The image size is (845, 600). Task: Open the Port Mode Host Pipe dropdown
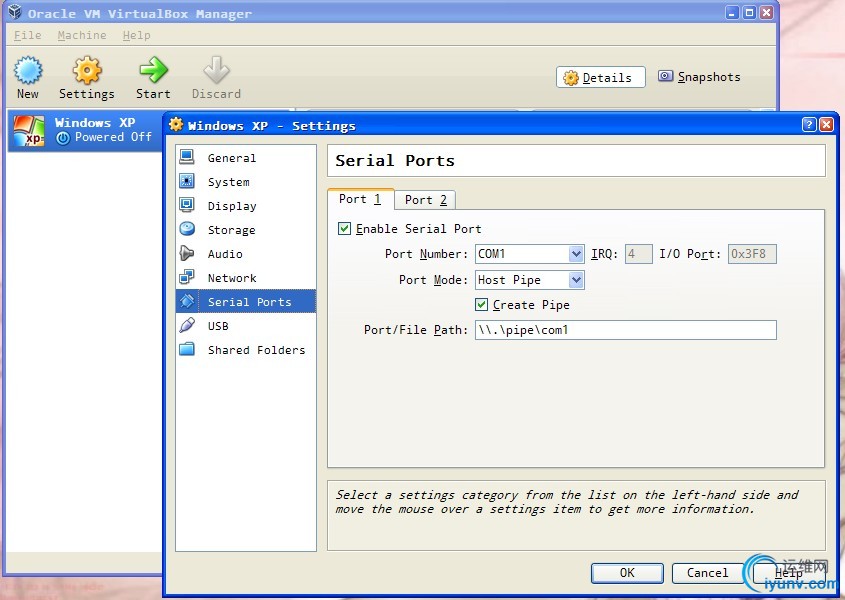pyautogui.click(x=576, y=280)
